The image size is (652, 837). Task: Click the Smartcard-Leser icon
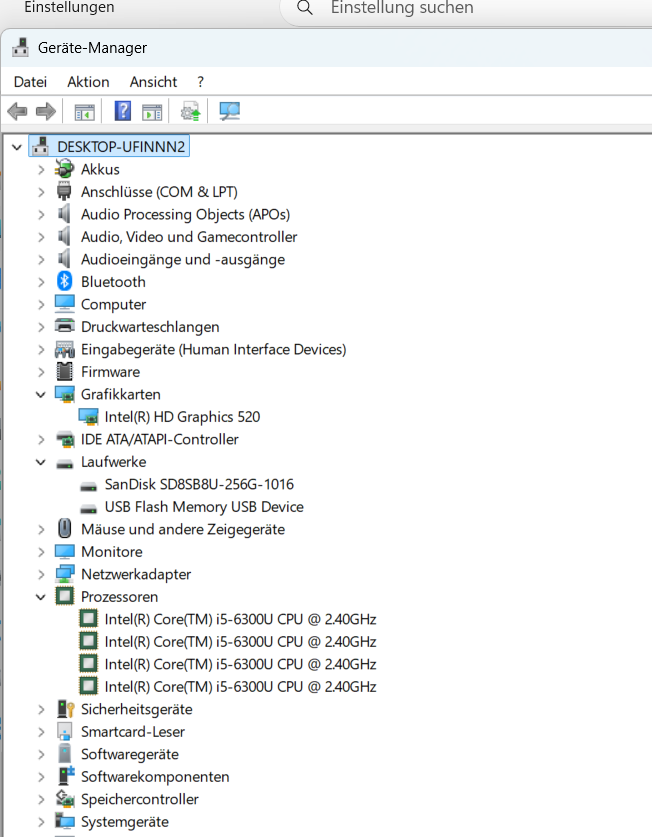click(65, 731)
